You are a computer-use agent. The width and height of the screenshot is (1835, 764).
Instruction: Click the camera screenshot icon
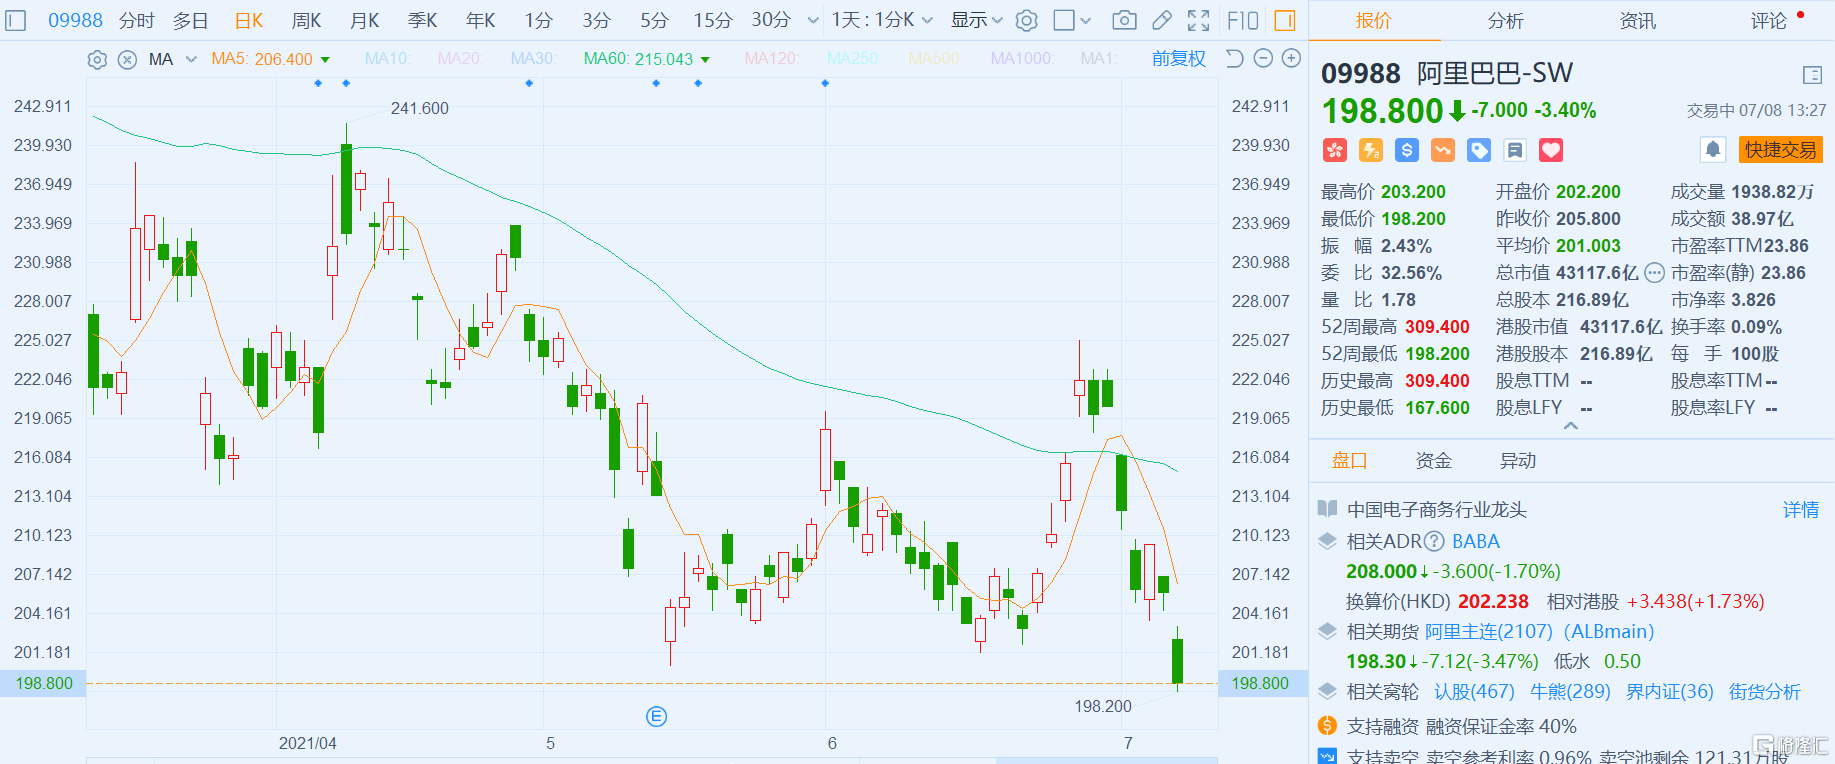pyautogui.click(x=1124, y=20)
